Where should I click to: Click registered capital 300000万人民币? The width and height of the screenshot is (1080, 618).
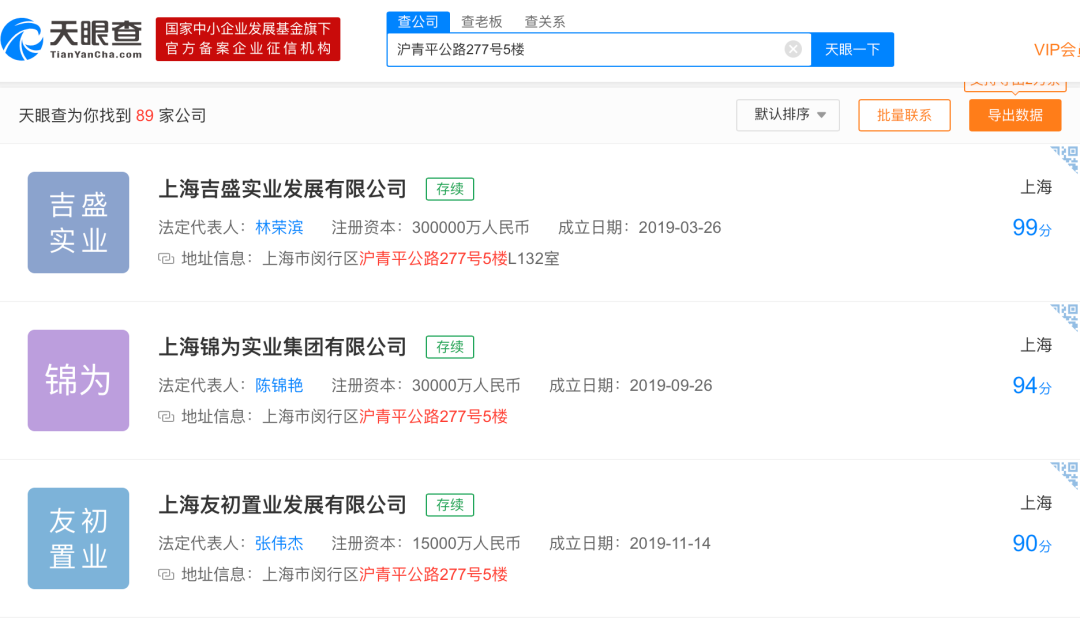pyautogui.click(x=470, y=227)
